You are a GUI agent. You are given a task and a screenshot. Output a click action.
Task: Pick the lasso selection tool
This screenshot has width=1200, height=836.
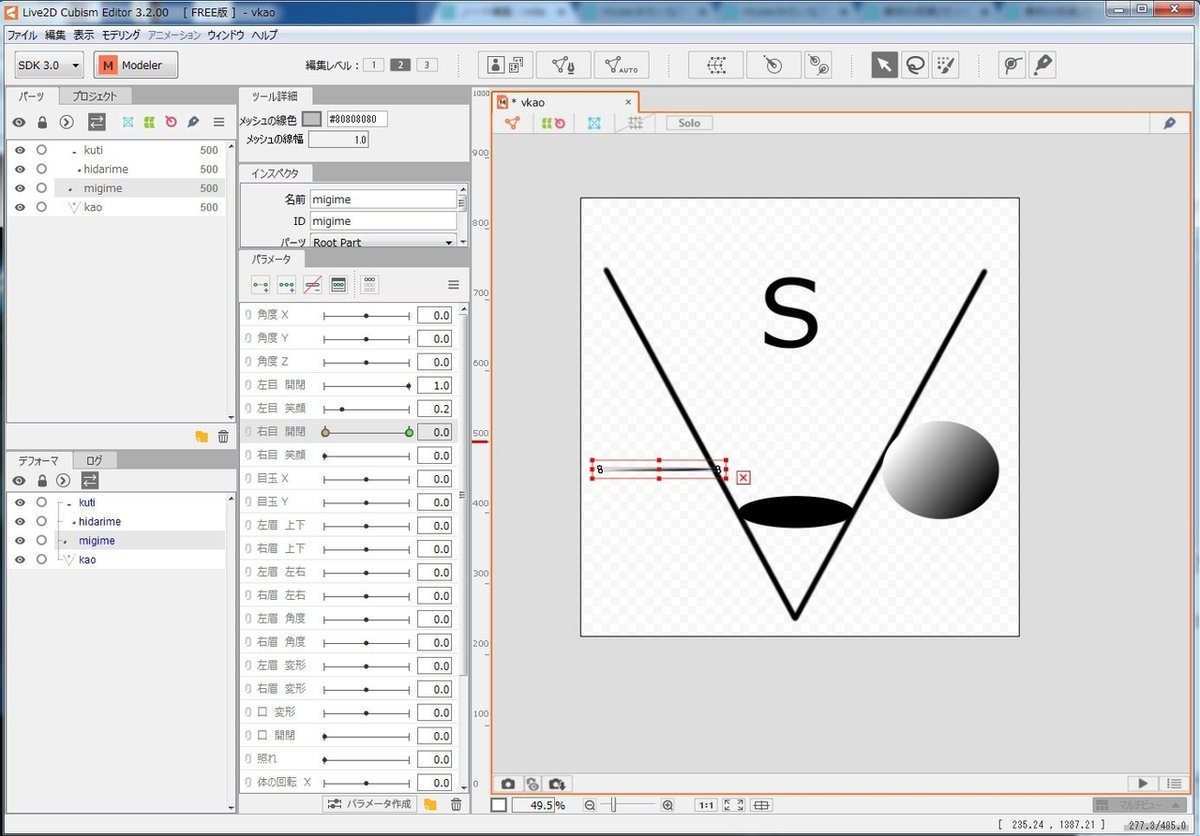coord(915,65)
